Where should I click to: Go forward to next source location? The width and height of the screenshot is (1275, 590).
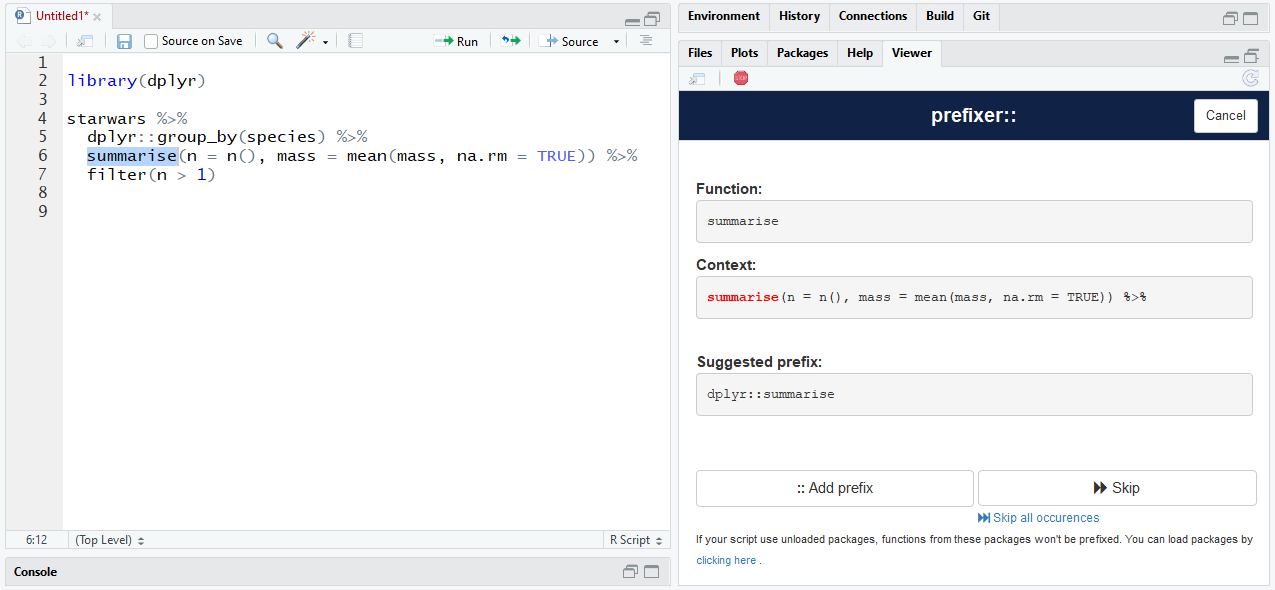pyautogui.click(x=47, y=41)
